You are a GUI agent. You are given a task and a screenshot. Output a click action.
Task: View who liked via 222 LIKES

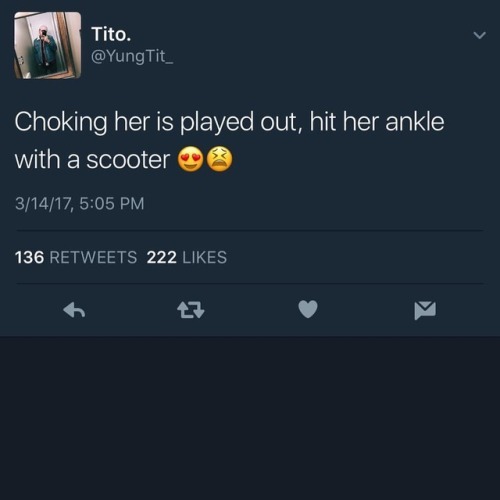(187, 257)
